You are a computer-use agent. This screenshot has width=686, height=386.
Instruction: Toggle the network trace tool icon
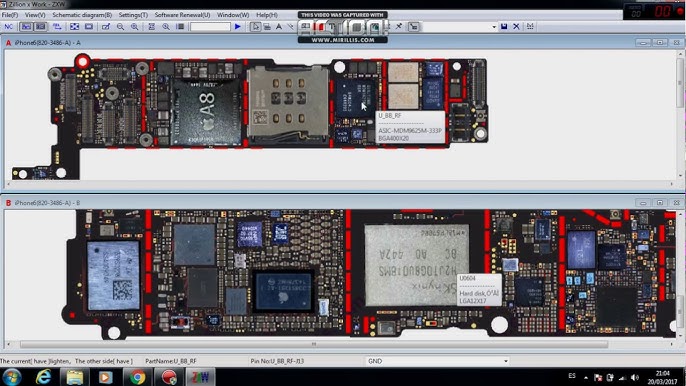tap(413, 27)
